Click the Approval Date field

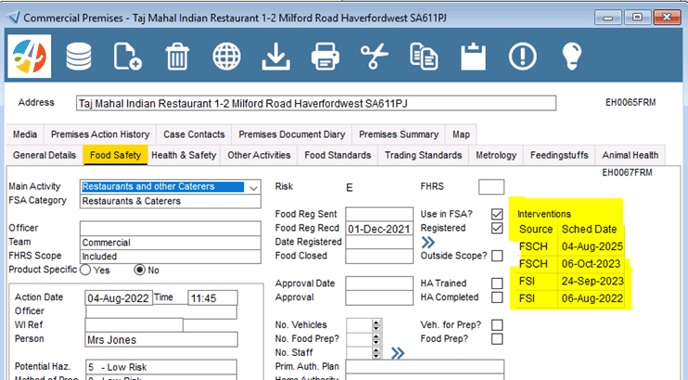coord(379,283)
